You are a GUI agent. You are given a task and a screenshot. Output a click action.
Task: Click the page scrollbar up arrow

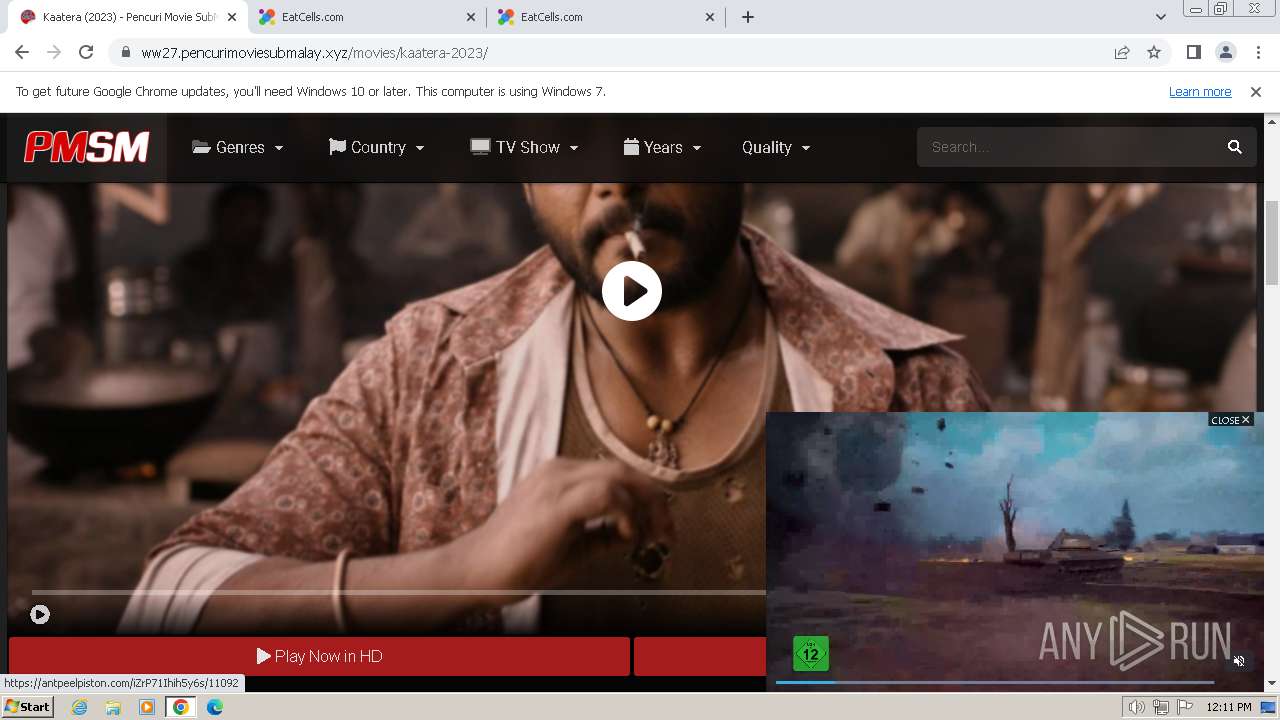[x=1272, y=121]
